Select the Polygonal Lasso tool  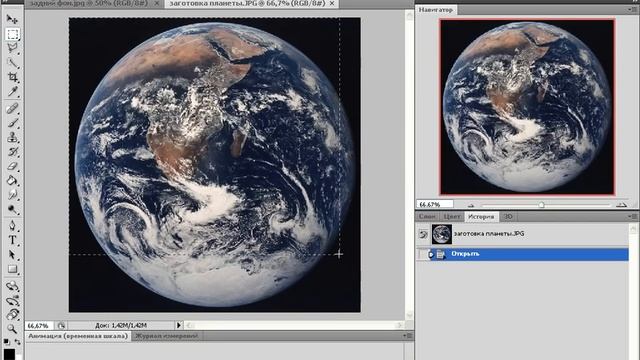(x=12, y=48)
